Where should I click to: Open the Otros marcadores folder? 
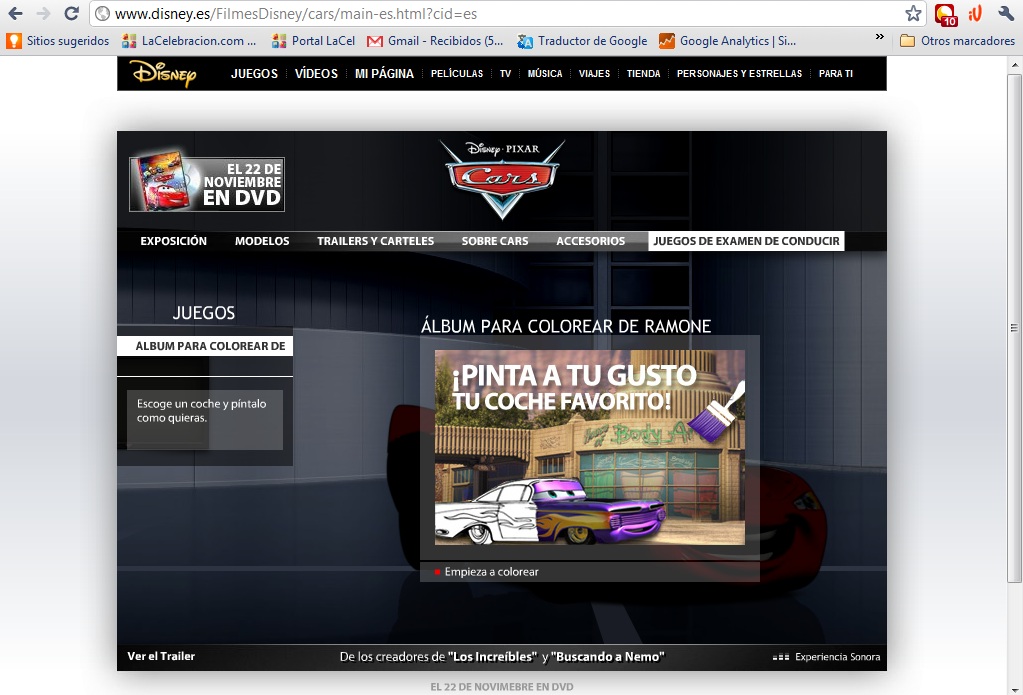[957, 40]
